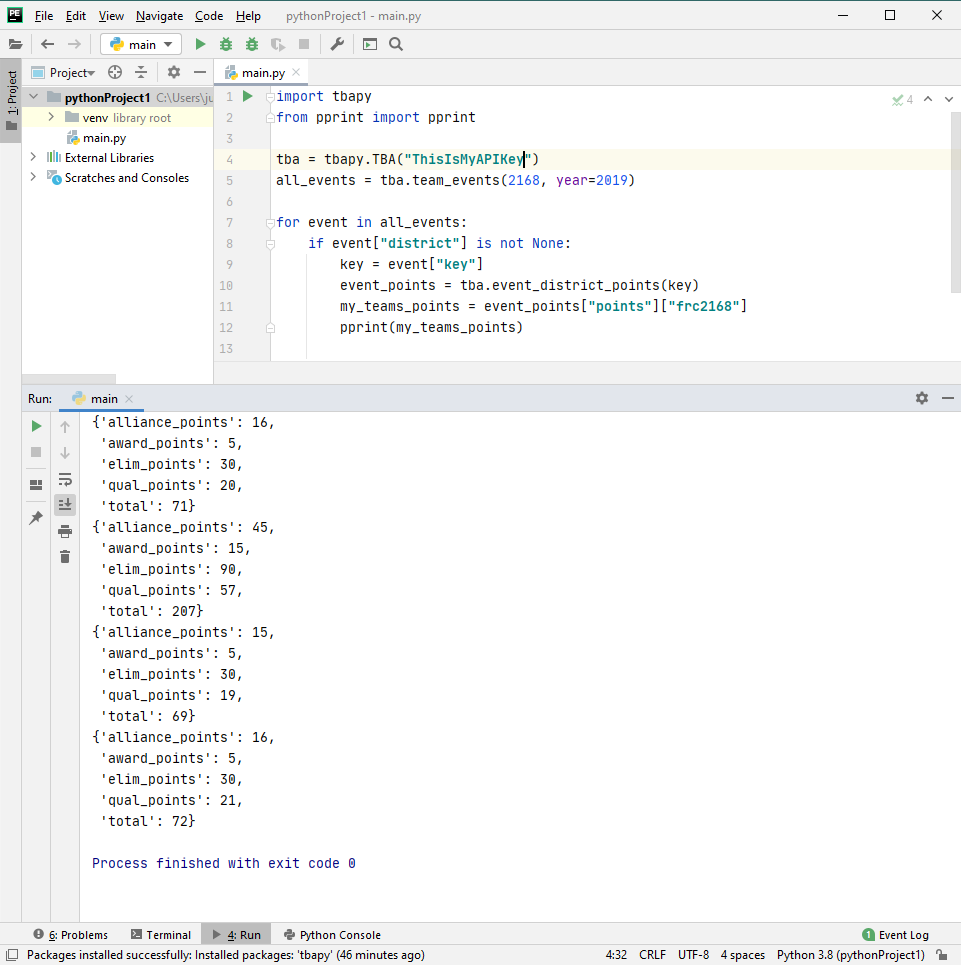
Task: Expand the venv library root folder
Action: pyautogui.click(x=51, y=117)
